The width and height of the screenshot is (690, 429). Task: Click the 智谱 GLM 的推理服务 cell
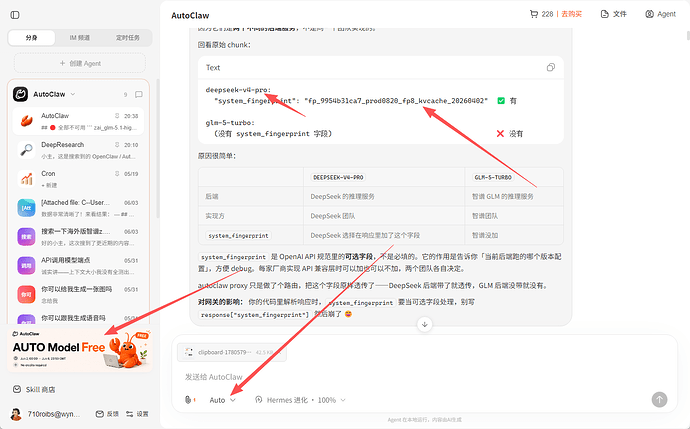(x=503, y=196)
